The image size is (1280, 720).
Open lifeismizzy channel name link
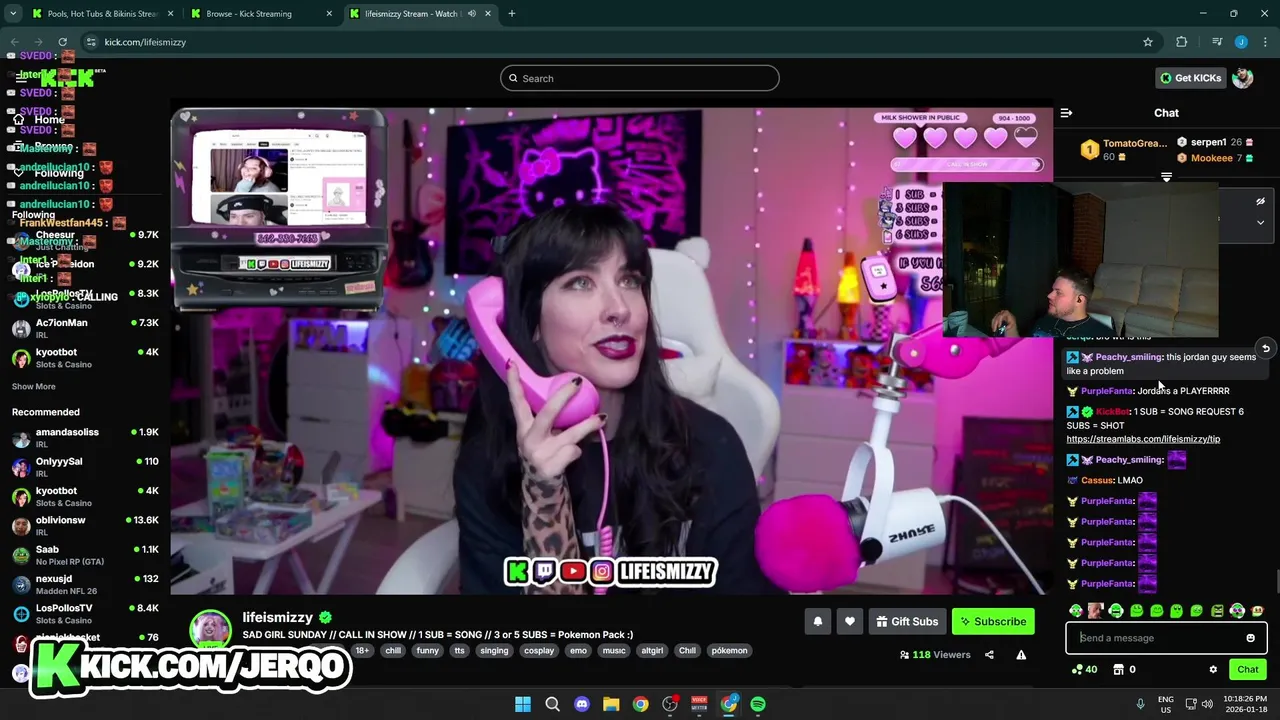point(278,618)
